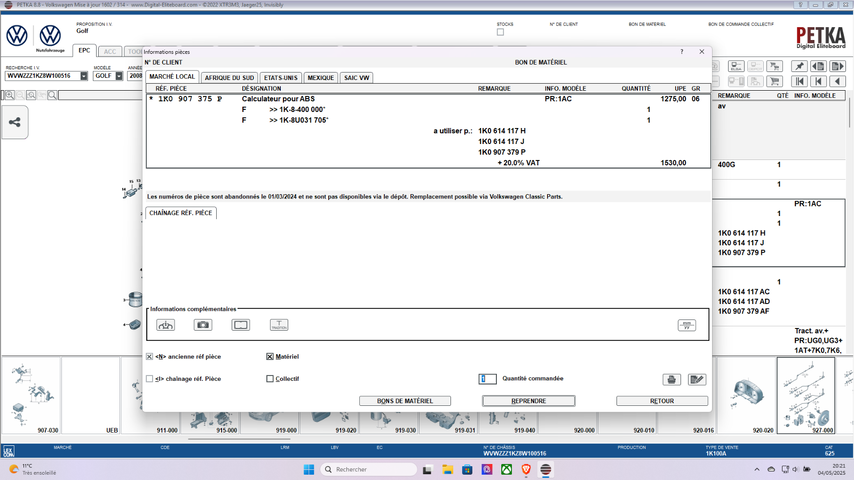Open the blank screen info icon

(241, 325)
